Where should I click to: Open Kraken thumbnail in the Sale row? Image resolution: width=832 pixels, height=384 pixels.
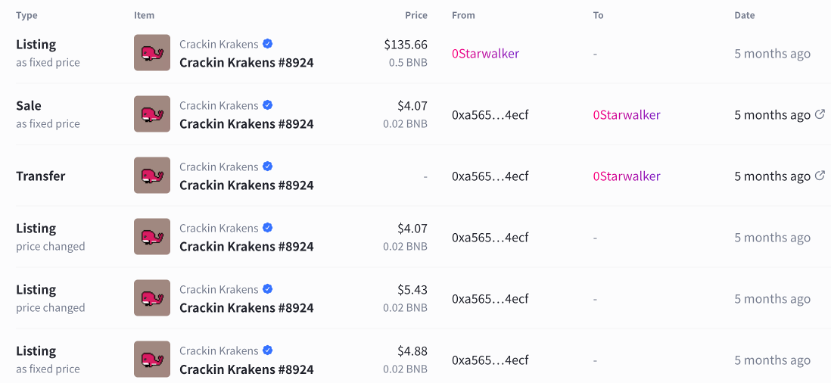pos(152,114)
